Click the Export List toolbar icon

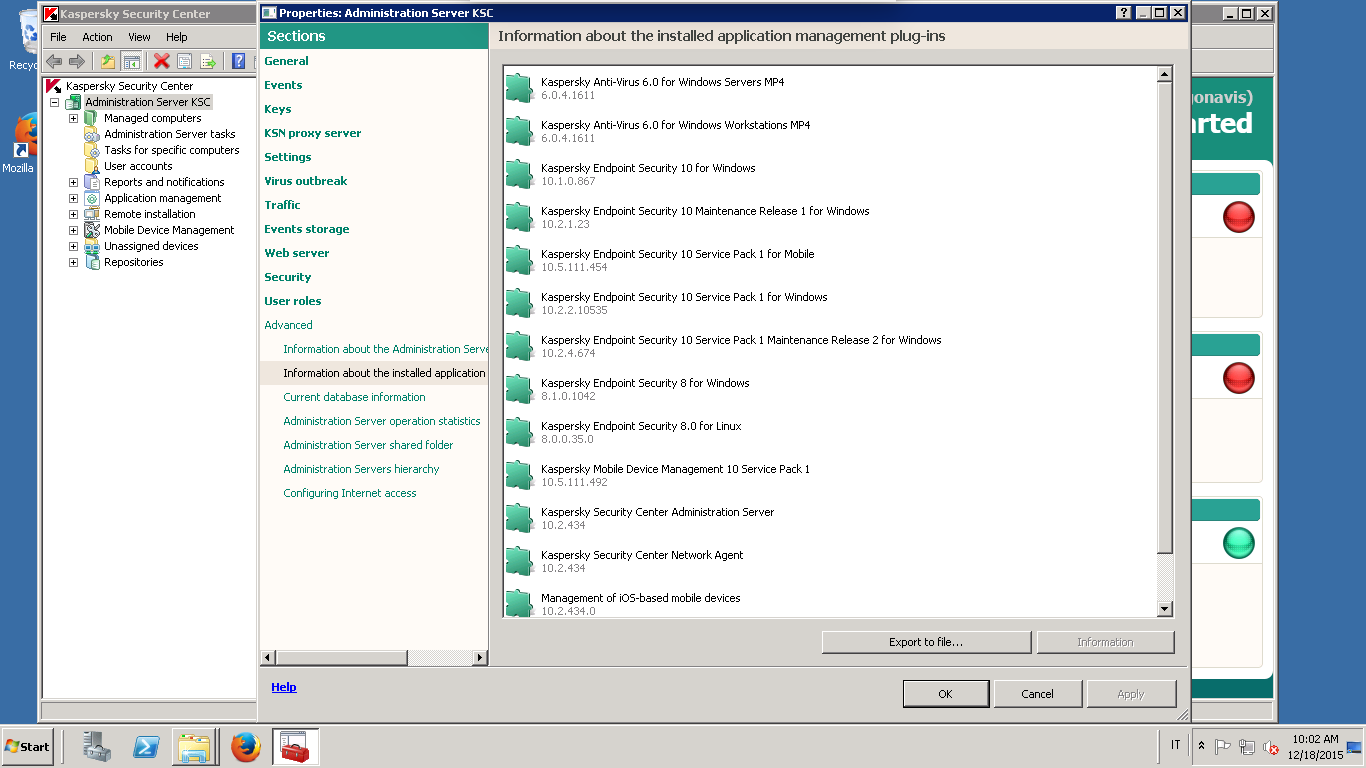coord(208,61)
